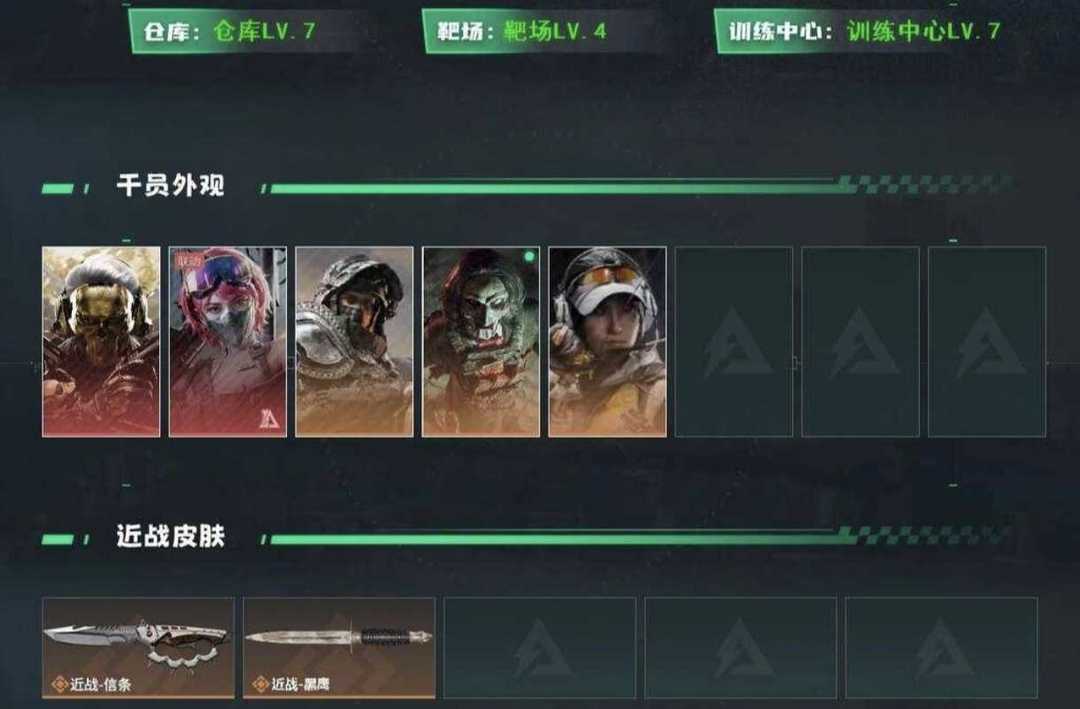Click last empty melee skin slot
Screen dimensions: 1080x709
pyautogui.click(x=942, y=648)
